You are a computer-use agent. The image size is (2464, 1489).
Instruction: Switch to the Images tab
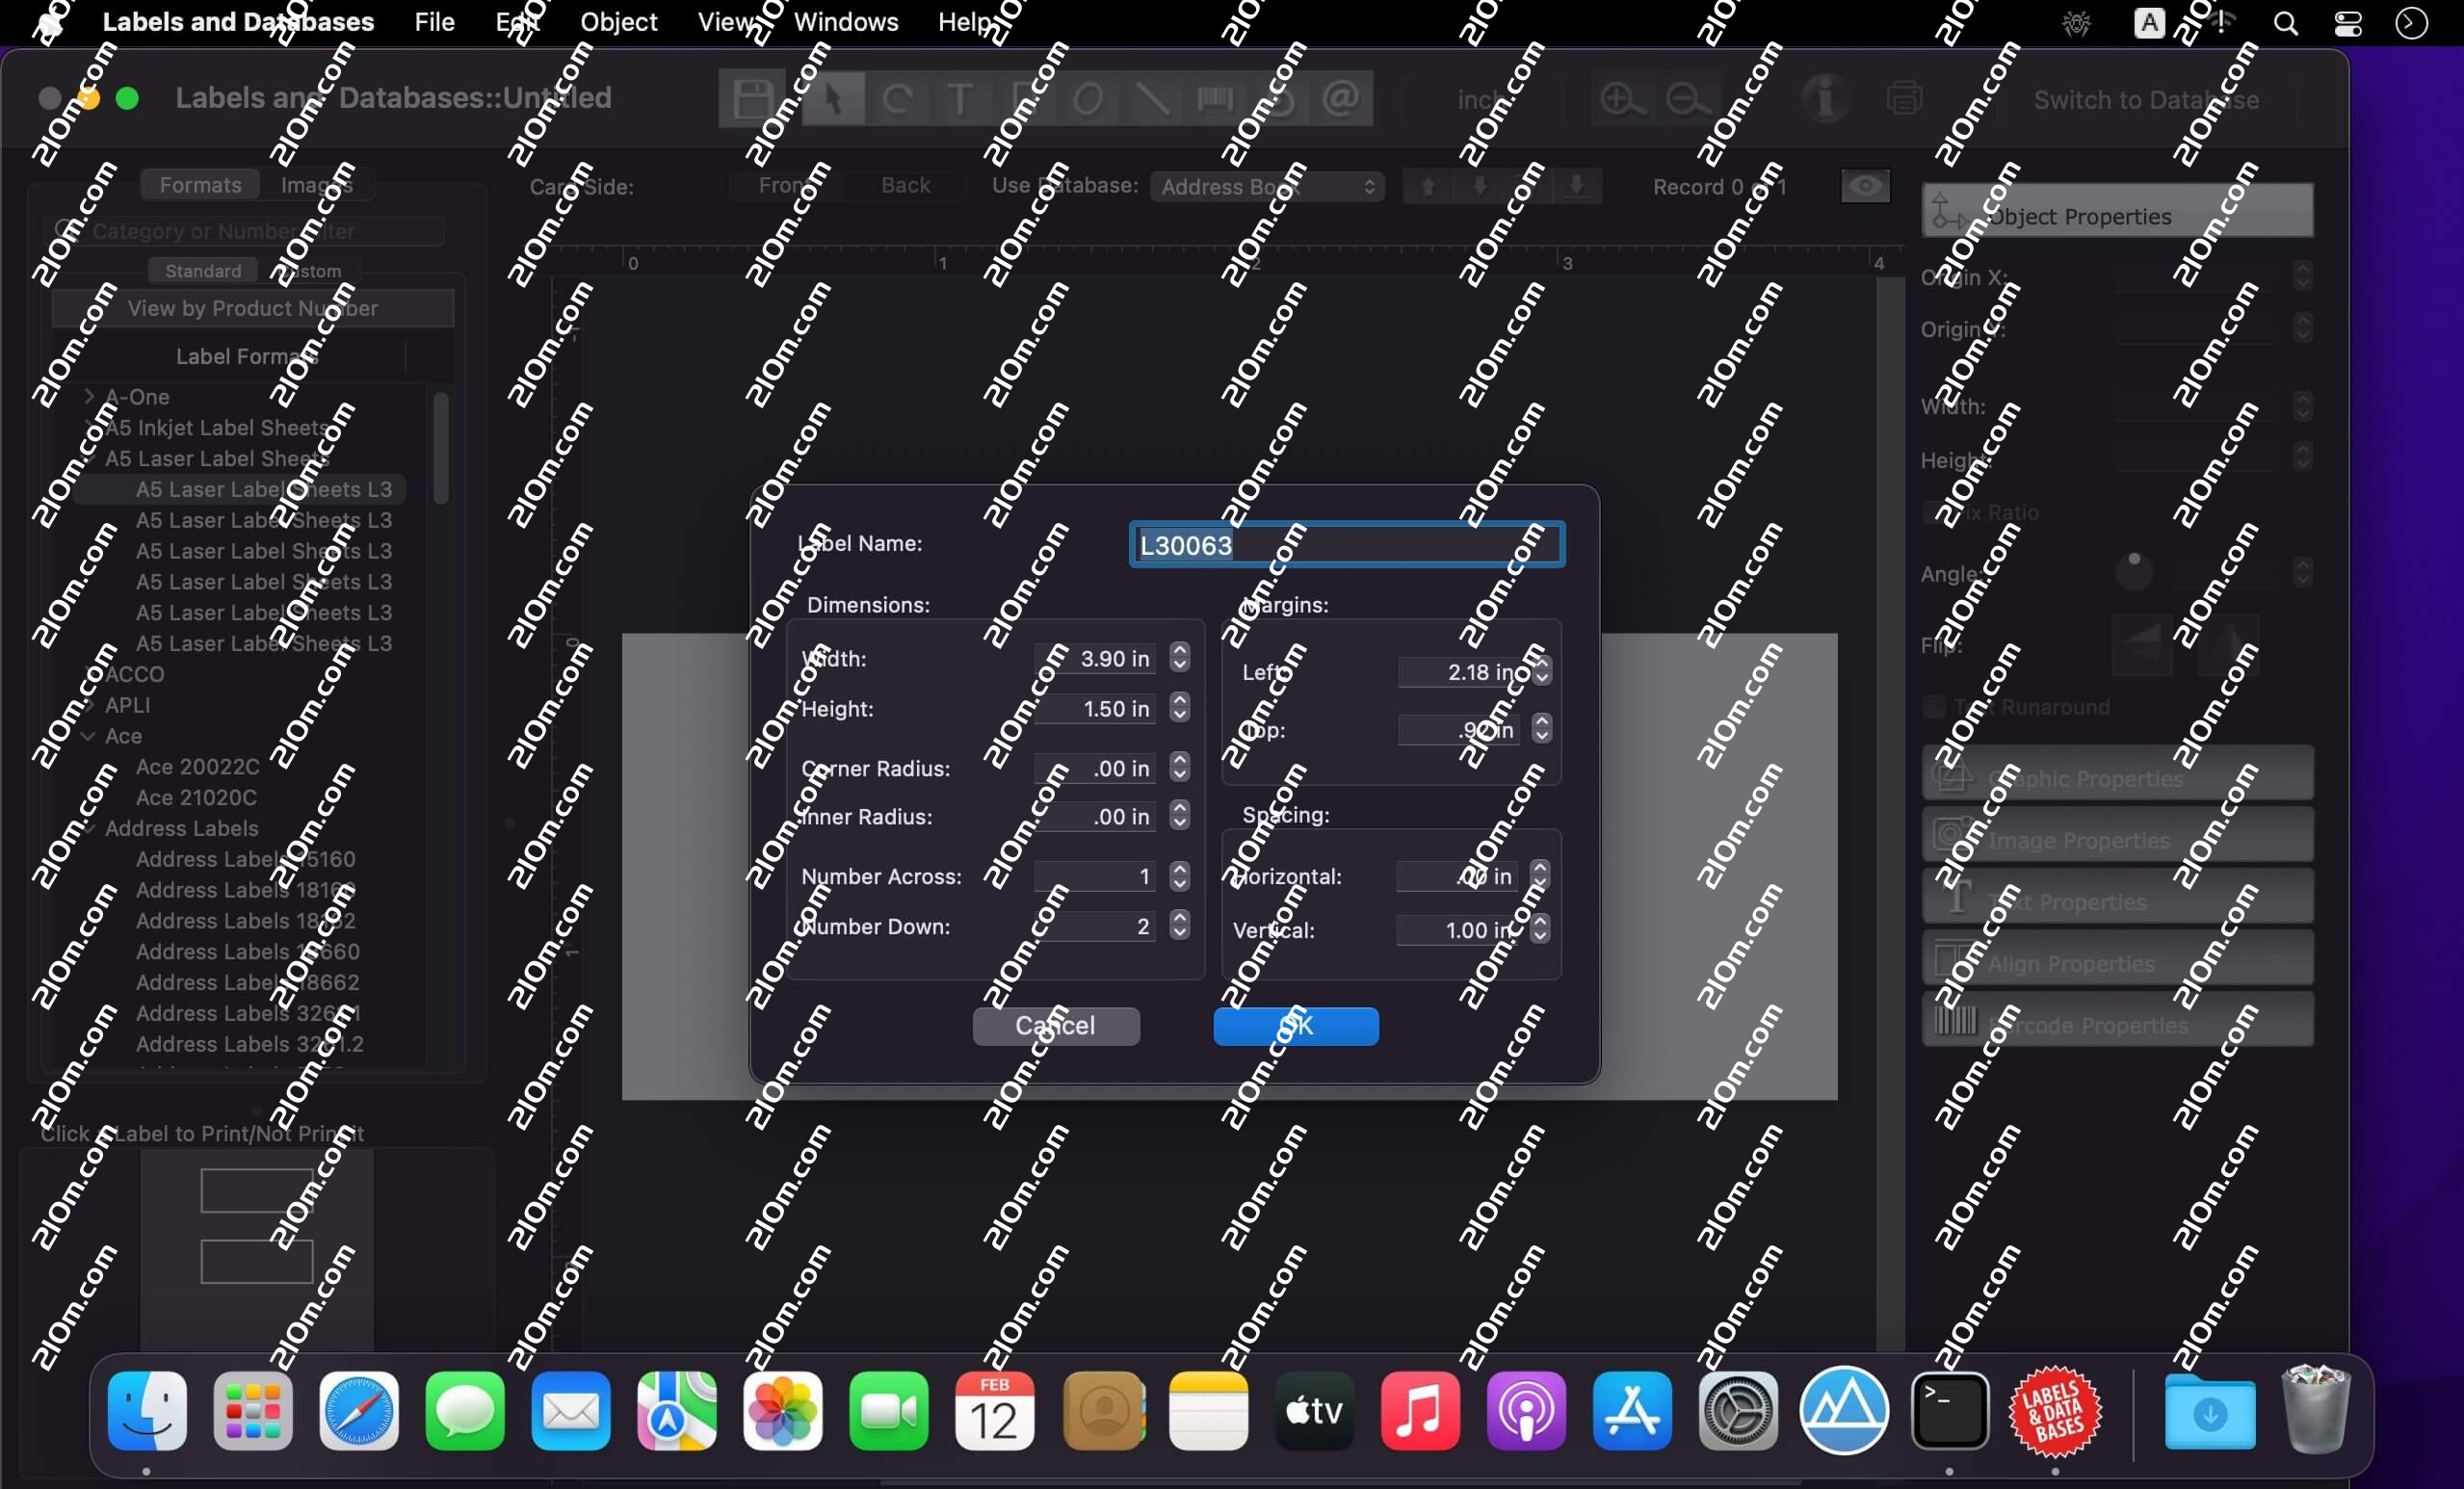316,185
